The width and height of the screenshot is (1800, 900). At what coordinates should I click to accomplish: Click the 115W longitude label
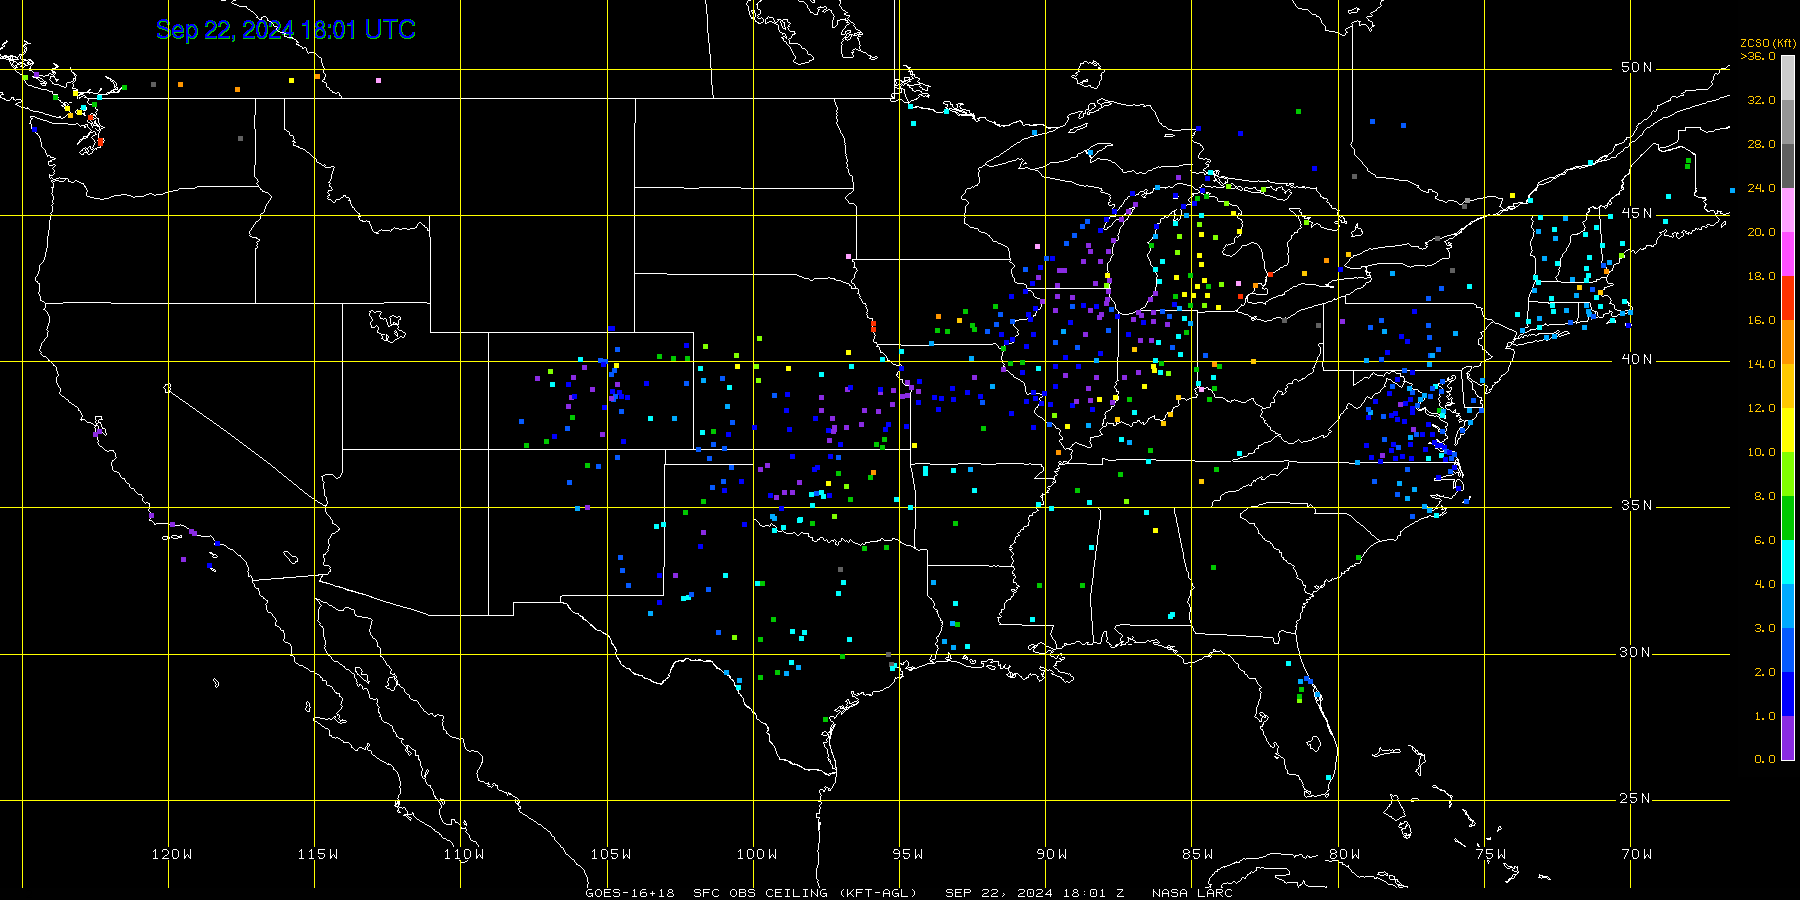(318, 854)
